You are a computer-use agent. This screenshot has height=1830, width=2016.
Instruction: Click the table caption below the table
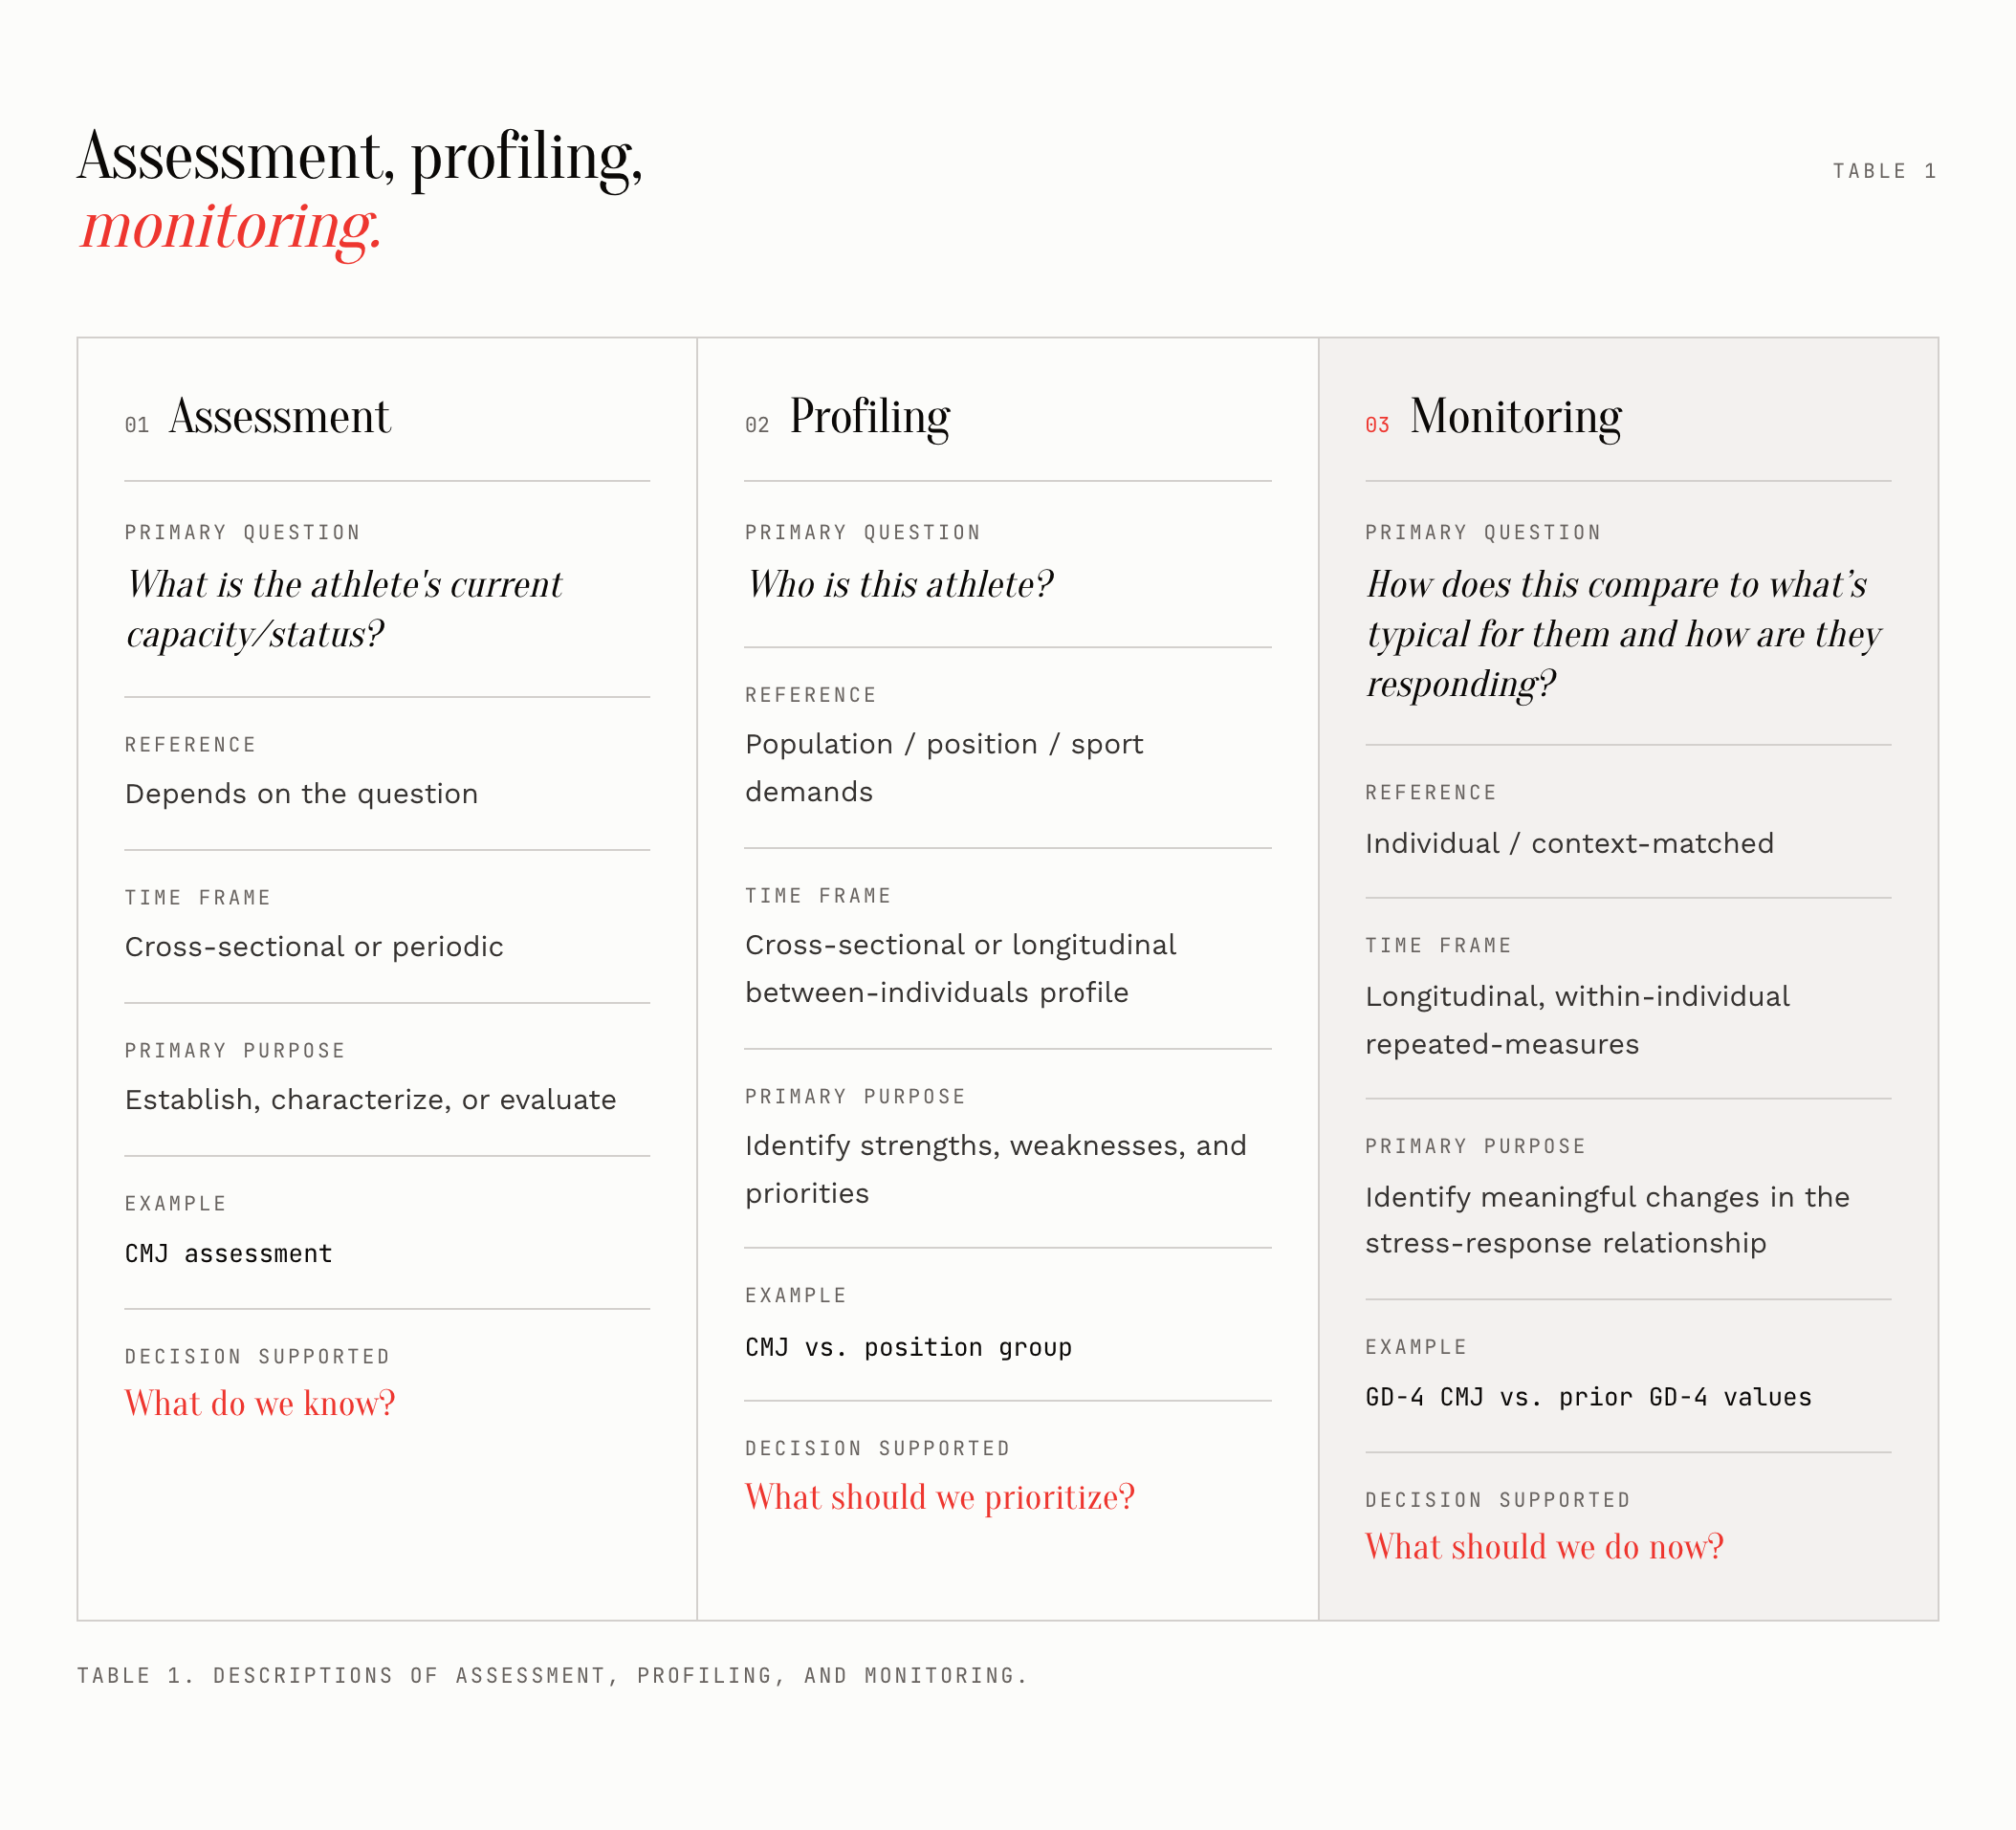pos(552,1676)
